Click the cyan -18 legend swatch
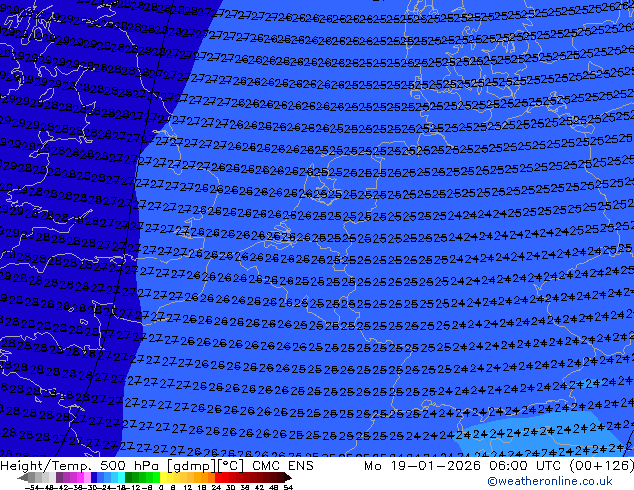This screenshot has height=490, width=634. click(121, 477)
